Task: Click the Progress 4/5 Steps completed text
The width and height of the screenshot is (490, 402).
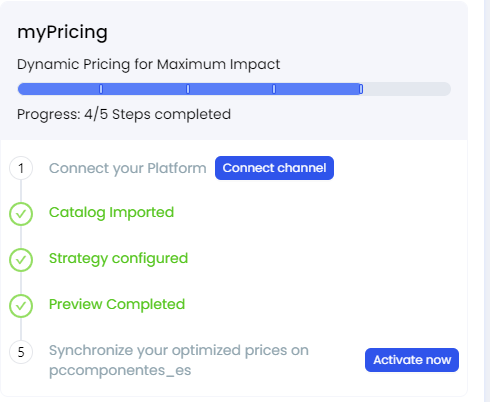Action: [x=124, y=114]
